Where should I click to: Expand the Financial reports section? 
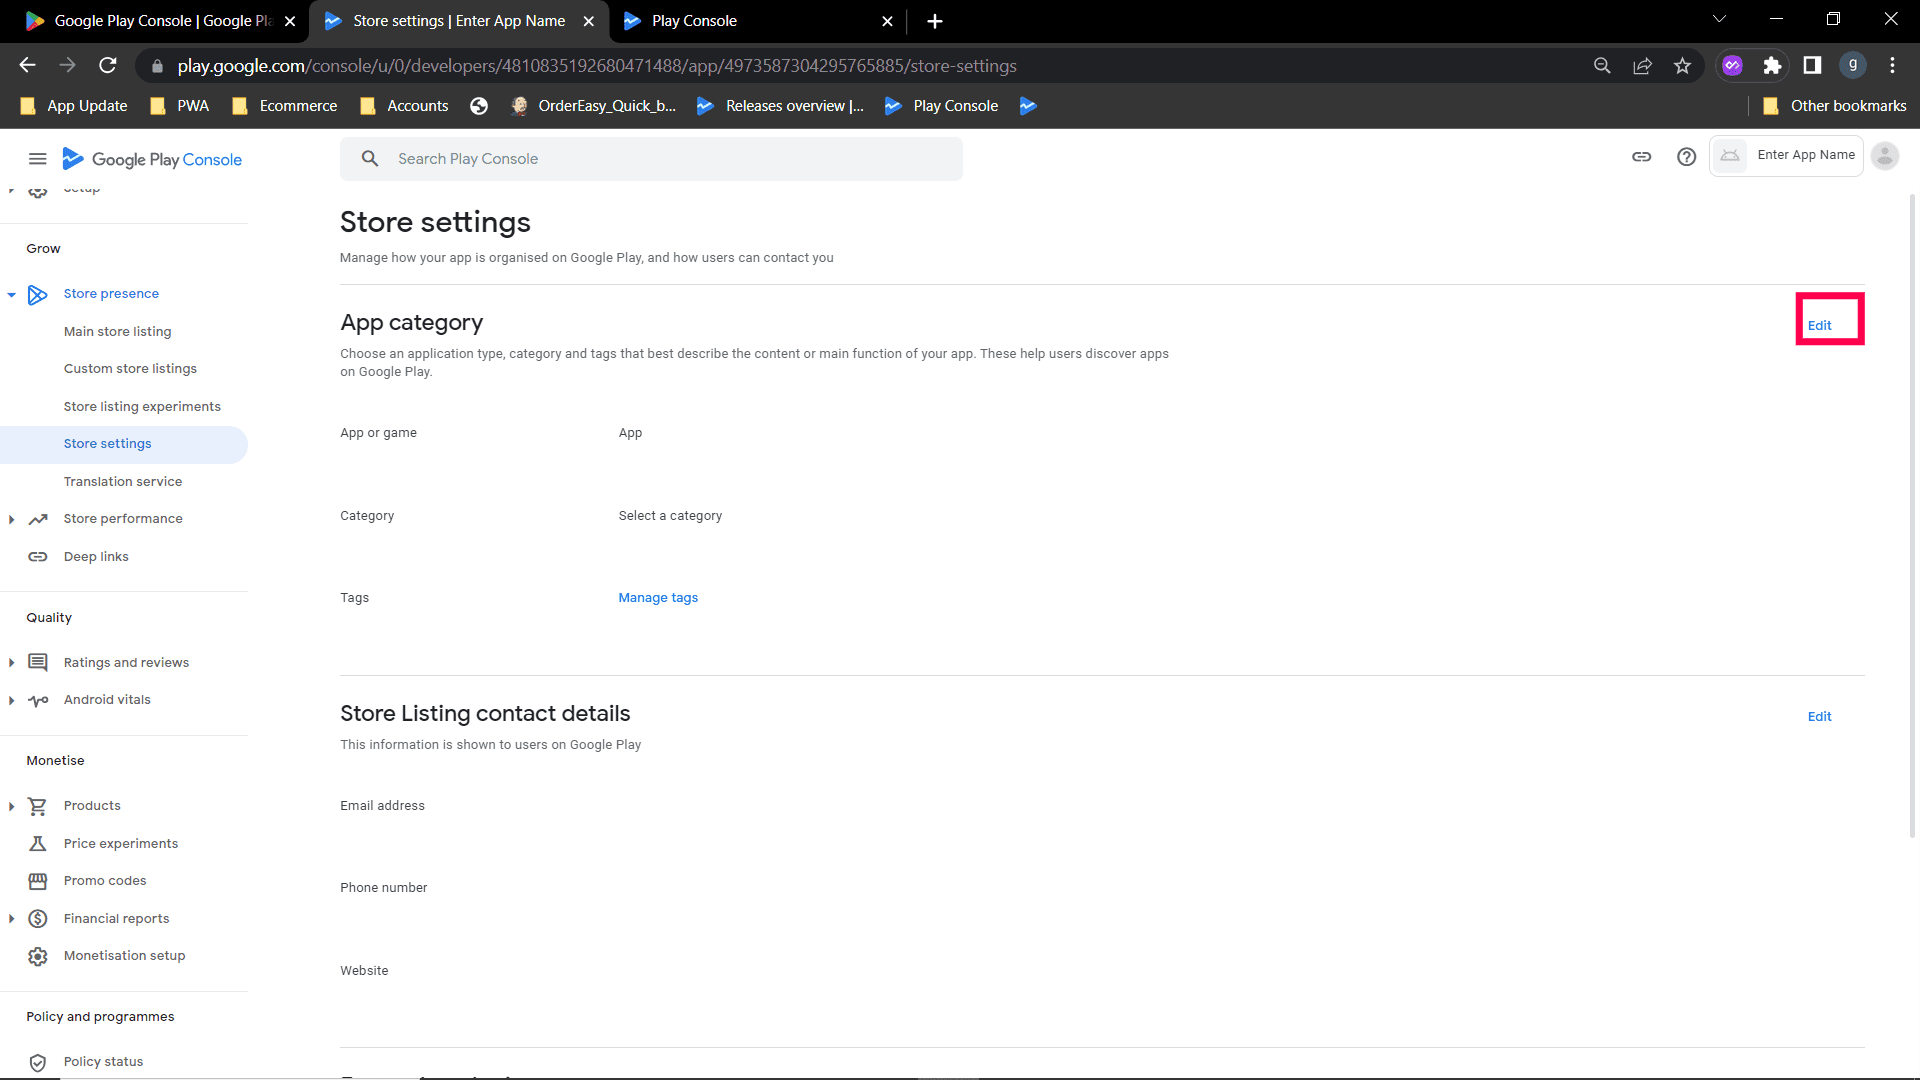[11, 919]
